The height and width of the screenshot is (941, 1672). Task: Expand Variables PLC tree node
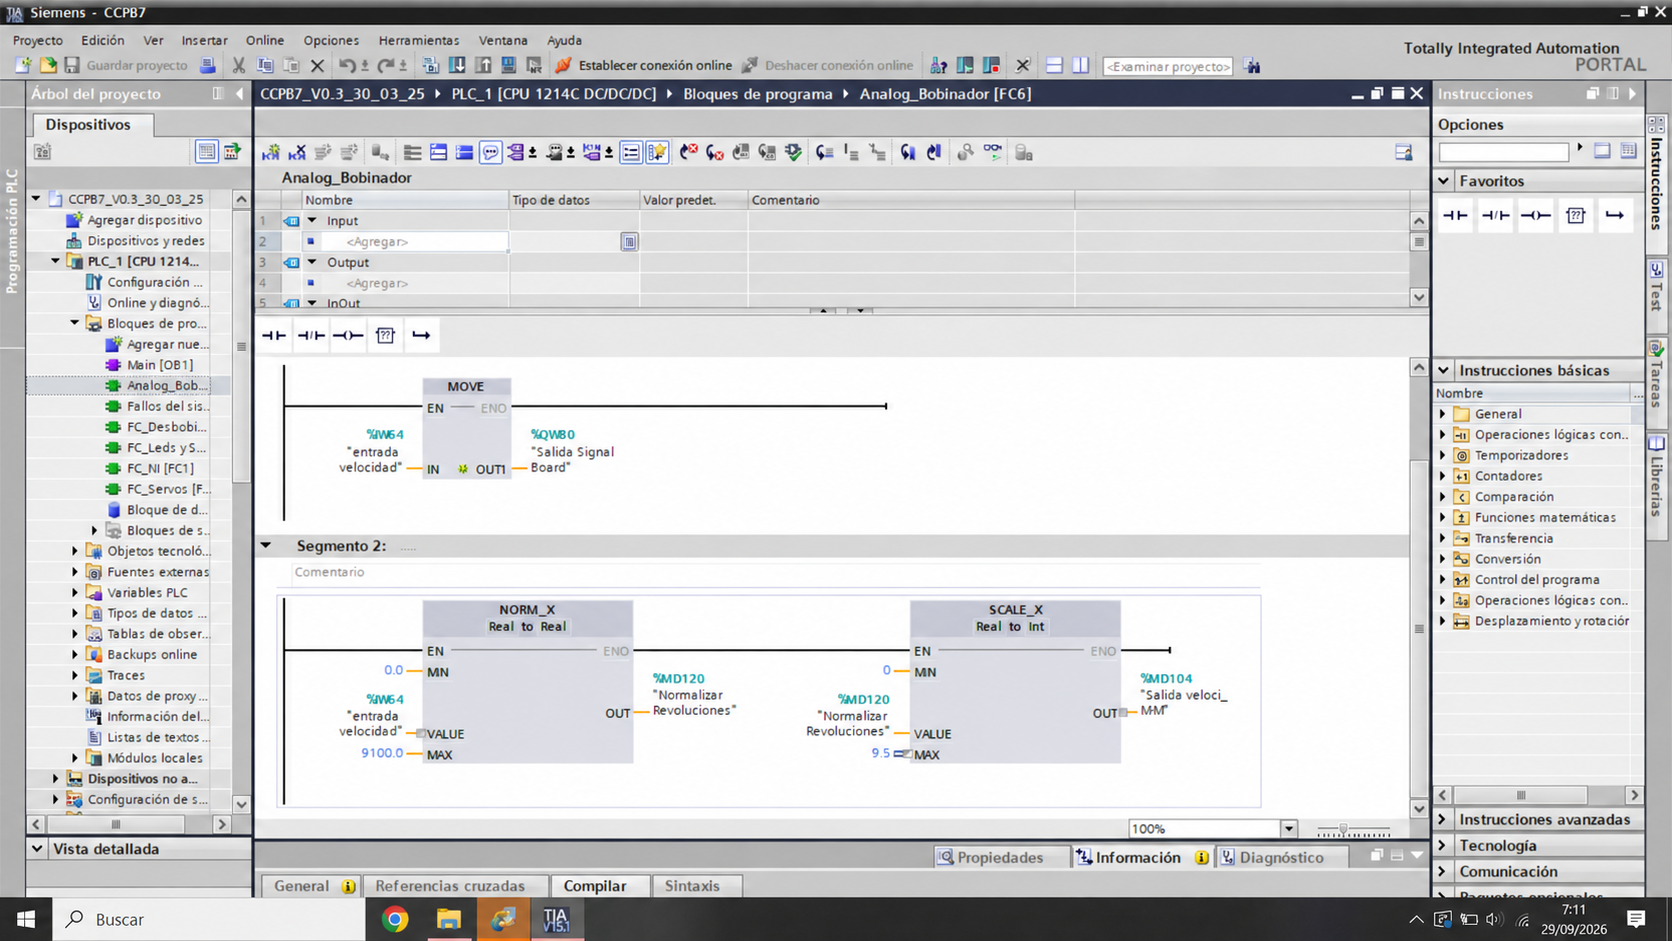coord(75,593)
